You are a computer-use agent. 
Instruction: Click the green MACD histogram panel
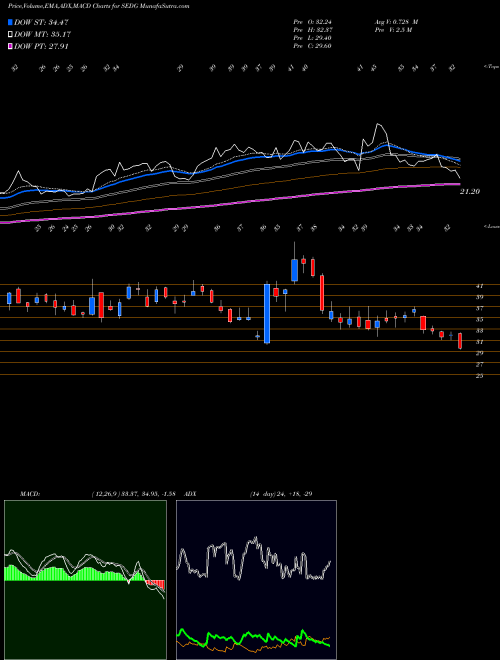click(x=85, y=580)
